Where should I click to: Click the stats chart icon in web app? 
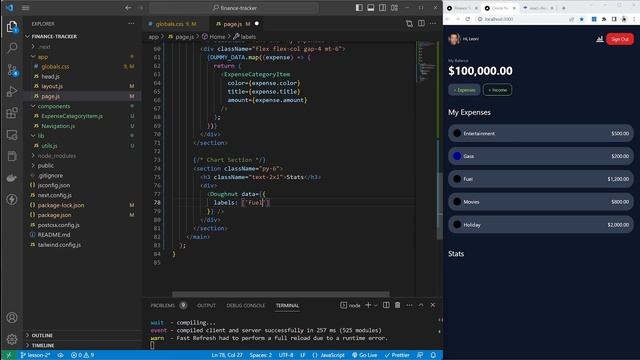point(600,39)
